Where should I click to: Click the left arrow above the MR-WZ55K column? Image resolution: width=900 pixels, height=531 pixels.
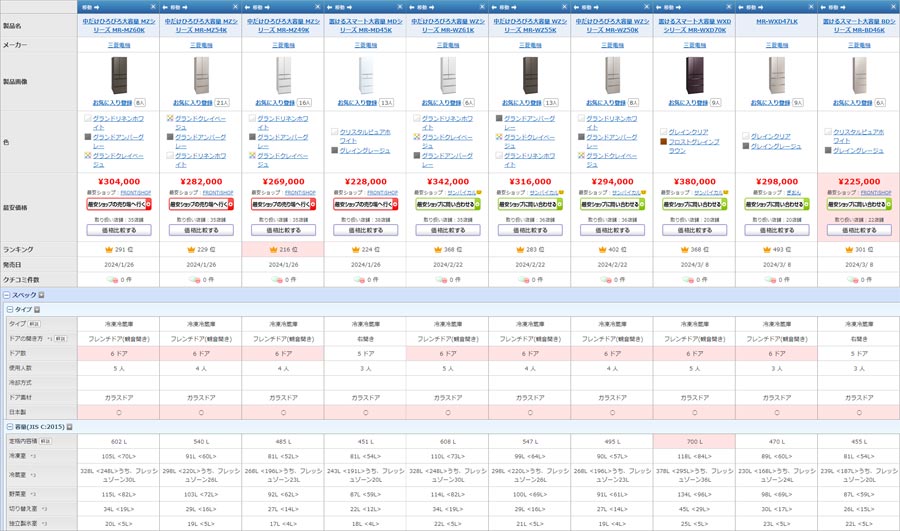coord(495,7)
